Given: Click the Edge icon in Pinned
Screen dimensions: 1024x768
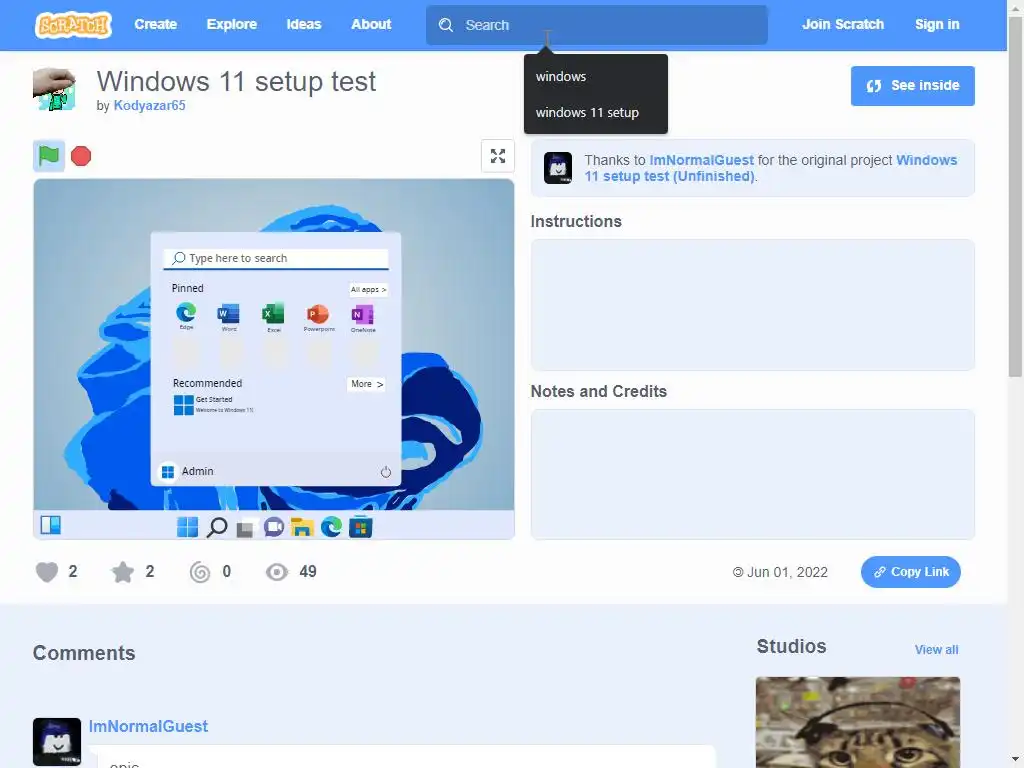Looking at the screenshot, I should coord(186,313).
